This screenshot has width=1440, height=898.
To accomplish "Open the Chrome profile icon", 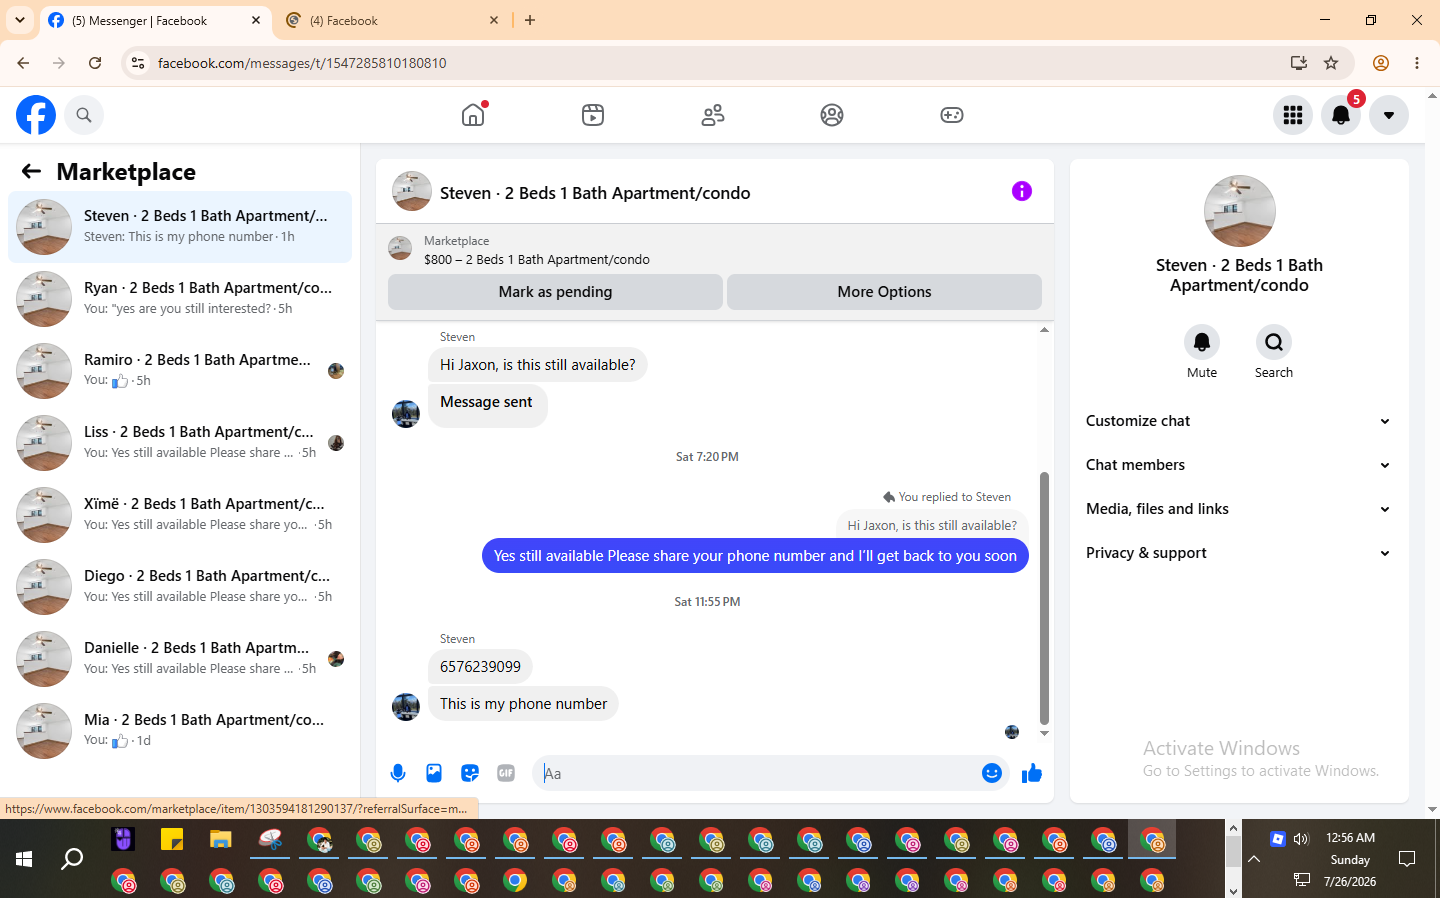I will pyautogui.click(x=1381, y=63).
